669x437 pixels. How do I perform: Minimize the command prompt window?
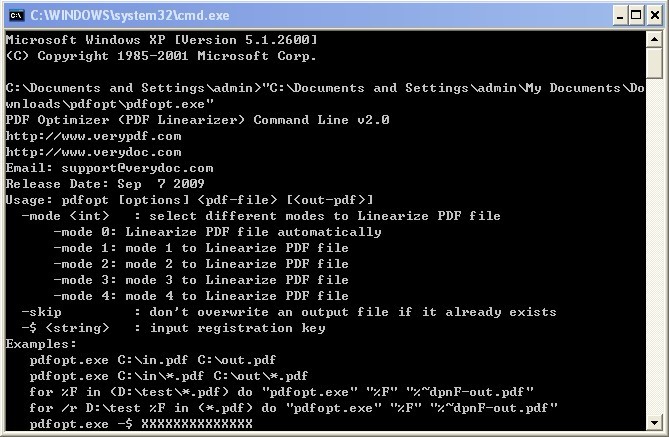click(620, 15)
